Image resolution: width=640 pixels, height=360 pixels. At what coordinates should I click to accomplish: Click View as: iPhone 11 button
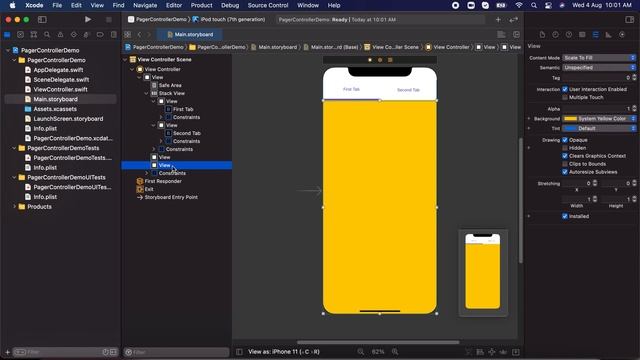click(x=284, y=352)
